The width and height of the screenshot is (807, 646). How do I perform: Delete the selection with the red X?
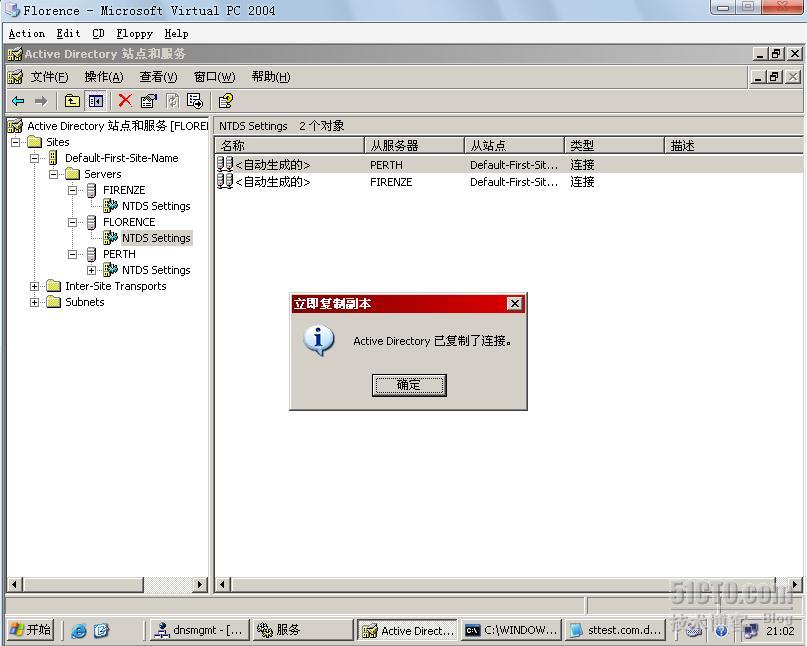[125, 100]
